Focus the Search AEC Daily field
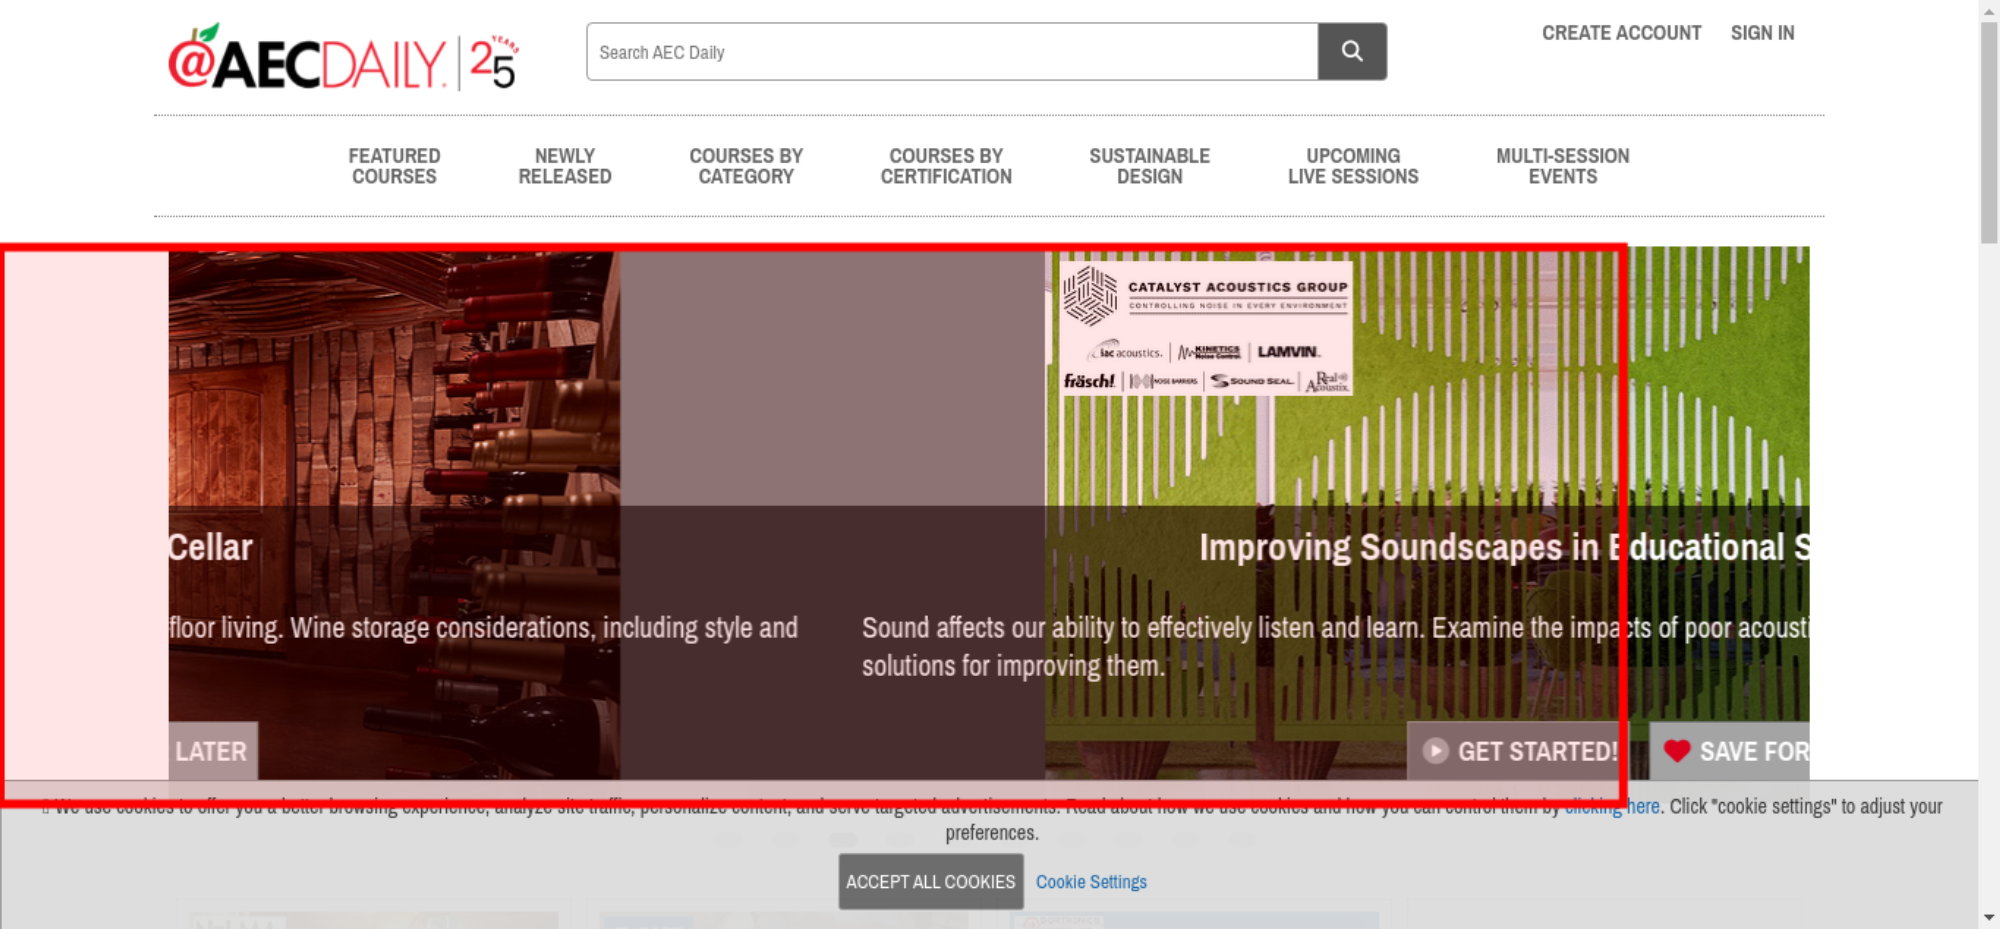The width and height of the screenshot is (2000, 929). 952,52
